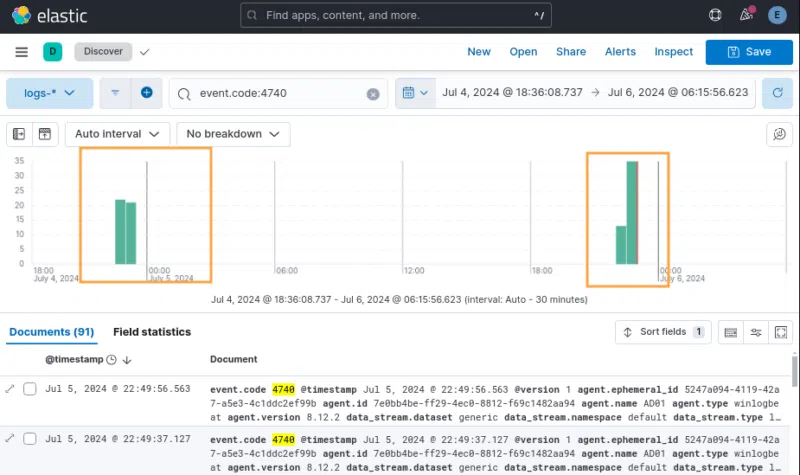Save the search with Save button
This screenshot has height=475, width=800.
click(749, 52)
